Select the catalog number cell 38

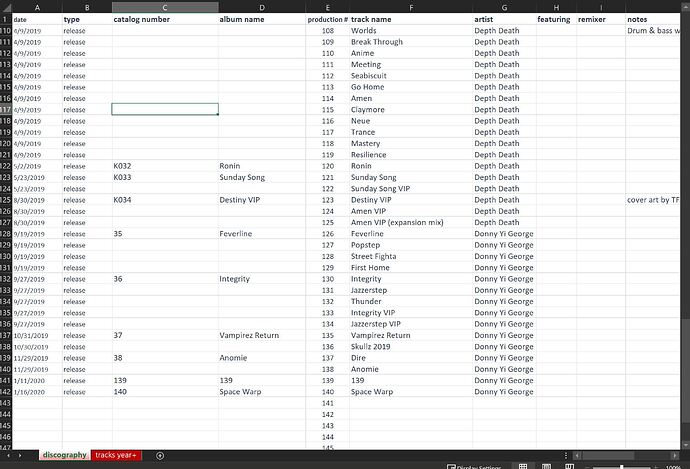tap(165, 358)
